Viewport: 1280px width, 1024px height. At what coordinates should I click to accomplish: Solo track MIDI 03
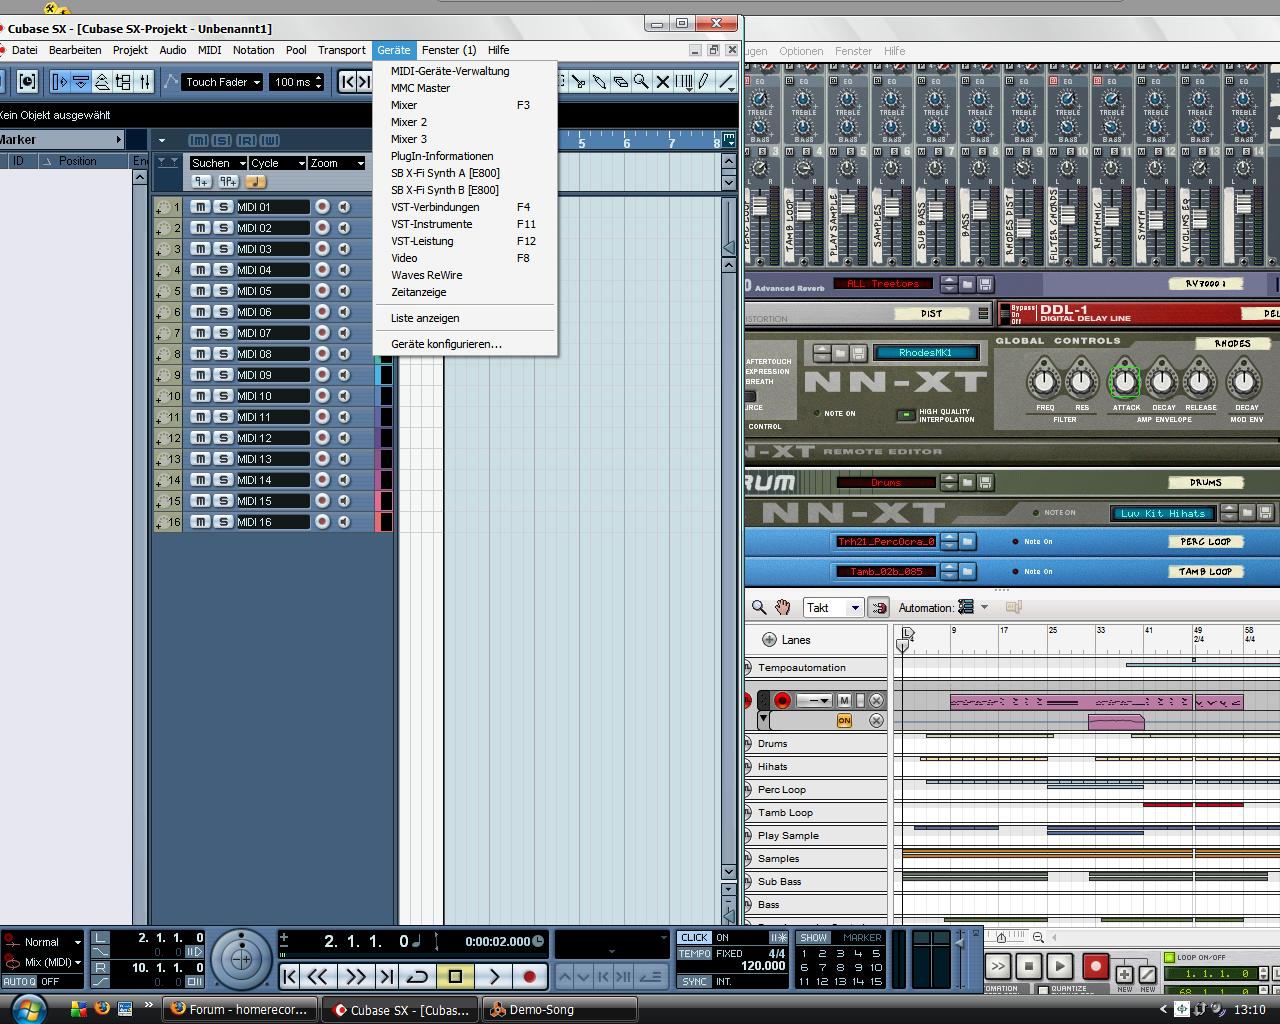[223, 249]
